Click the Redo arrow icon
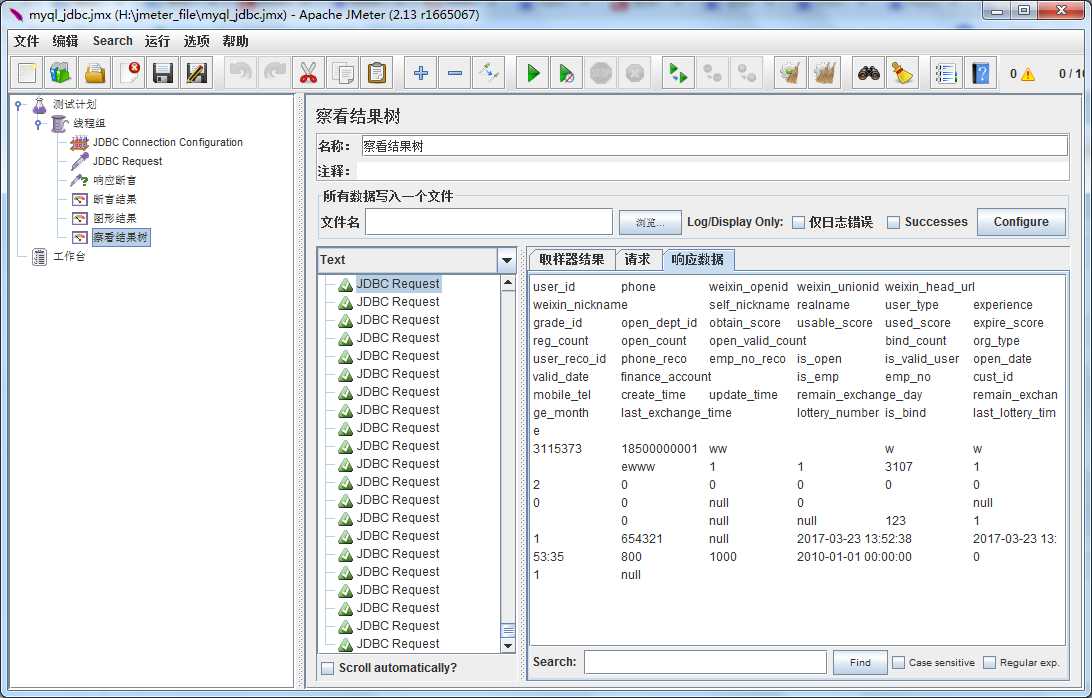Screen dimensions: 1092x698 [274, 72]
